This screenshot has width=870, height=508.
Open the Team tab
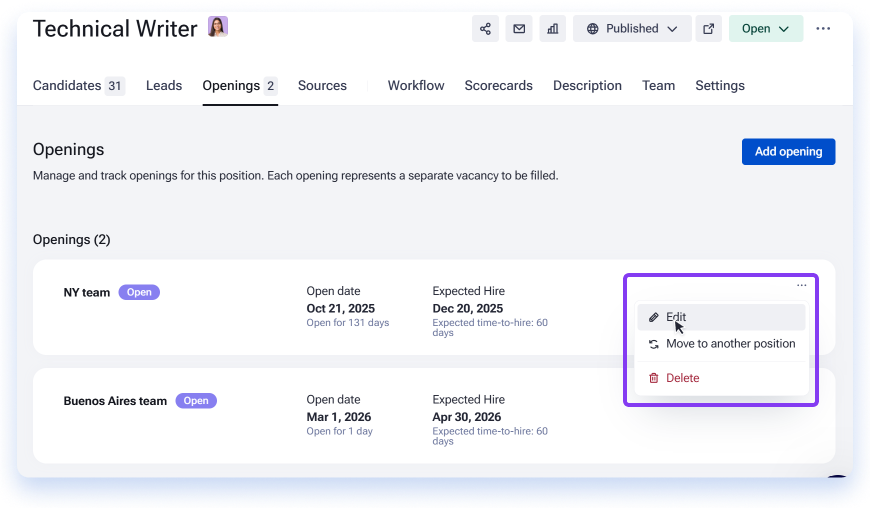click(x=659, y=85)
